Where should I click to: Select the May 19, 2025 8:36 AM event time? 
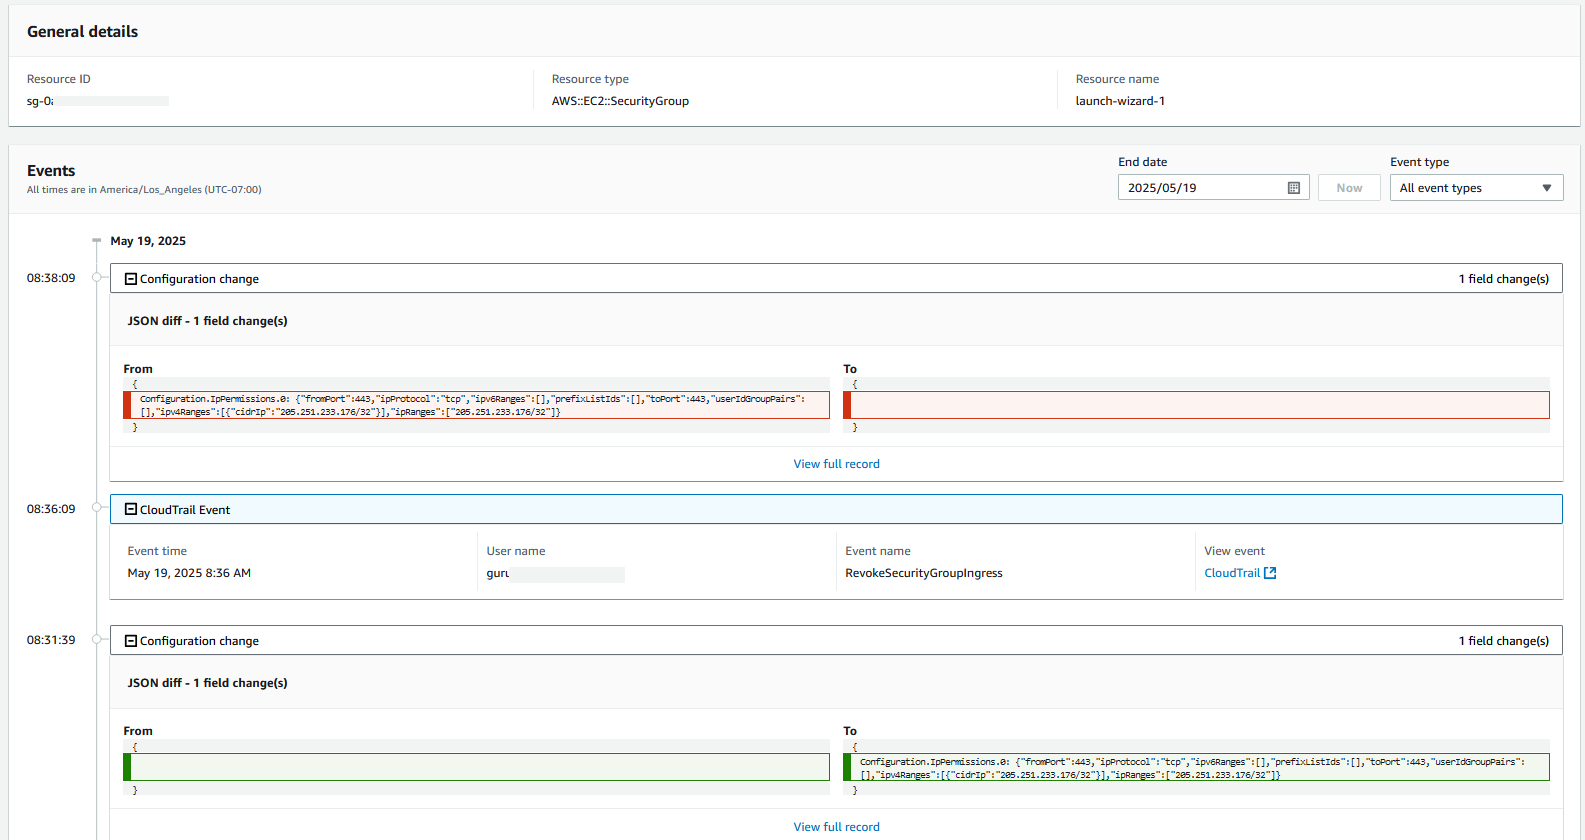189,573
